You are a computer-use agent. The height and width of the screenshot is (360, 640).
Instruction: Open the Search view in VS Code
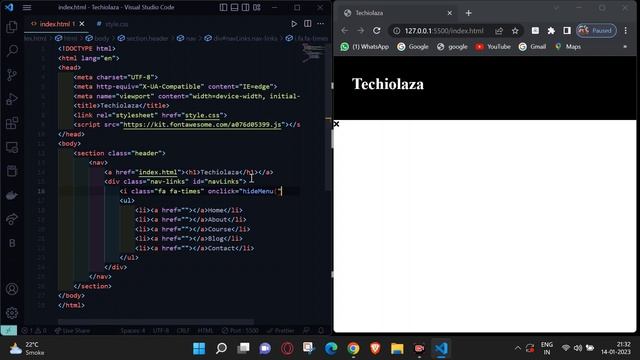click(12, 51)
